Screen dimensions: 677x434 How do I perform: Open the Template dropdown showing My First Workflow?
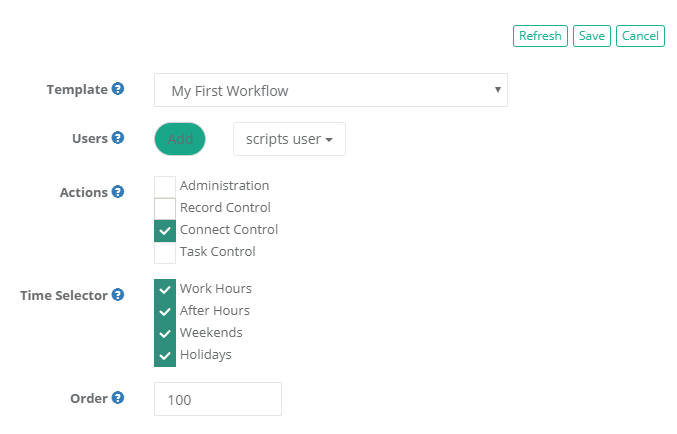pyautogui.click(x=330, y=90)
